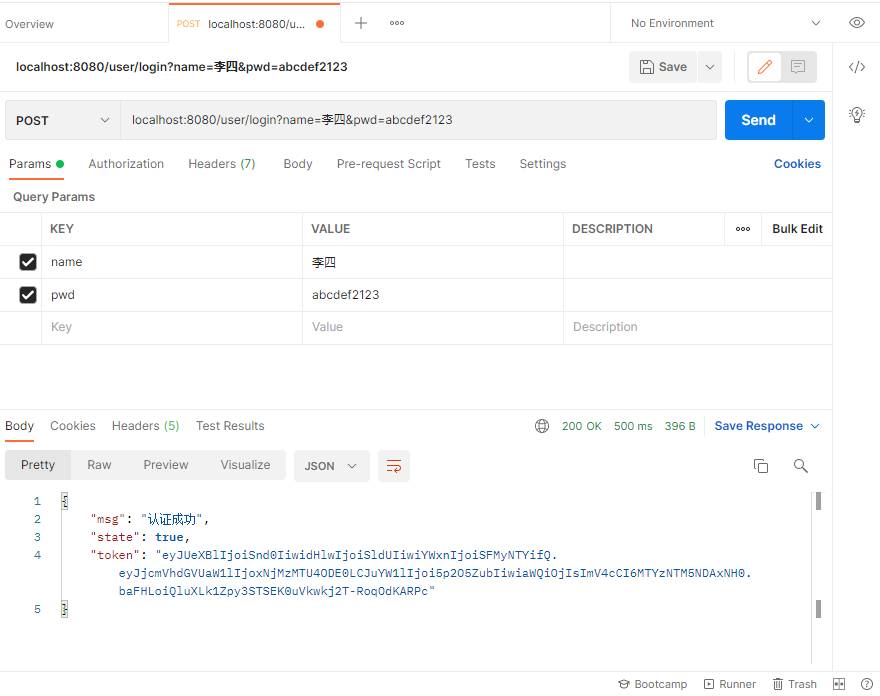Image resolution: width=880 pixels, height=696 pixels.
Task: Collapse the opening brace on line 1
Action: coord(65,501)
